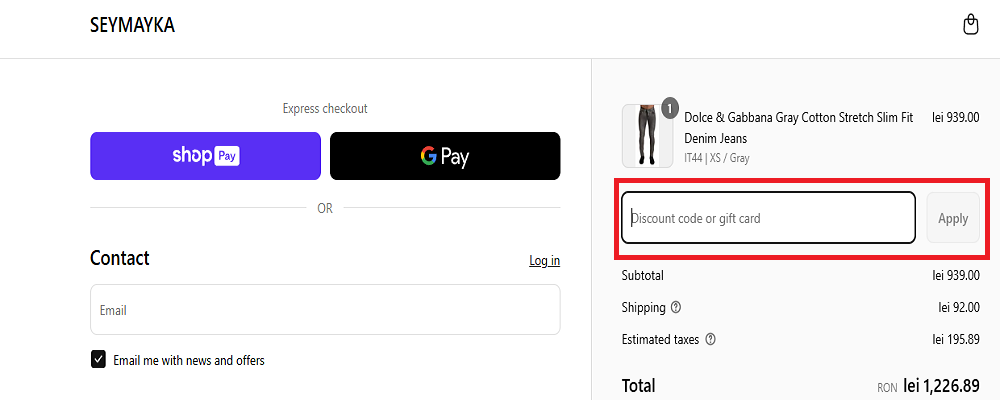1000x400 pixels.
Task: Click the Shipping help question icon
Action: (676, 307)
